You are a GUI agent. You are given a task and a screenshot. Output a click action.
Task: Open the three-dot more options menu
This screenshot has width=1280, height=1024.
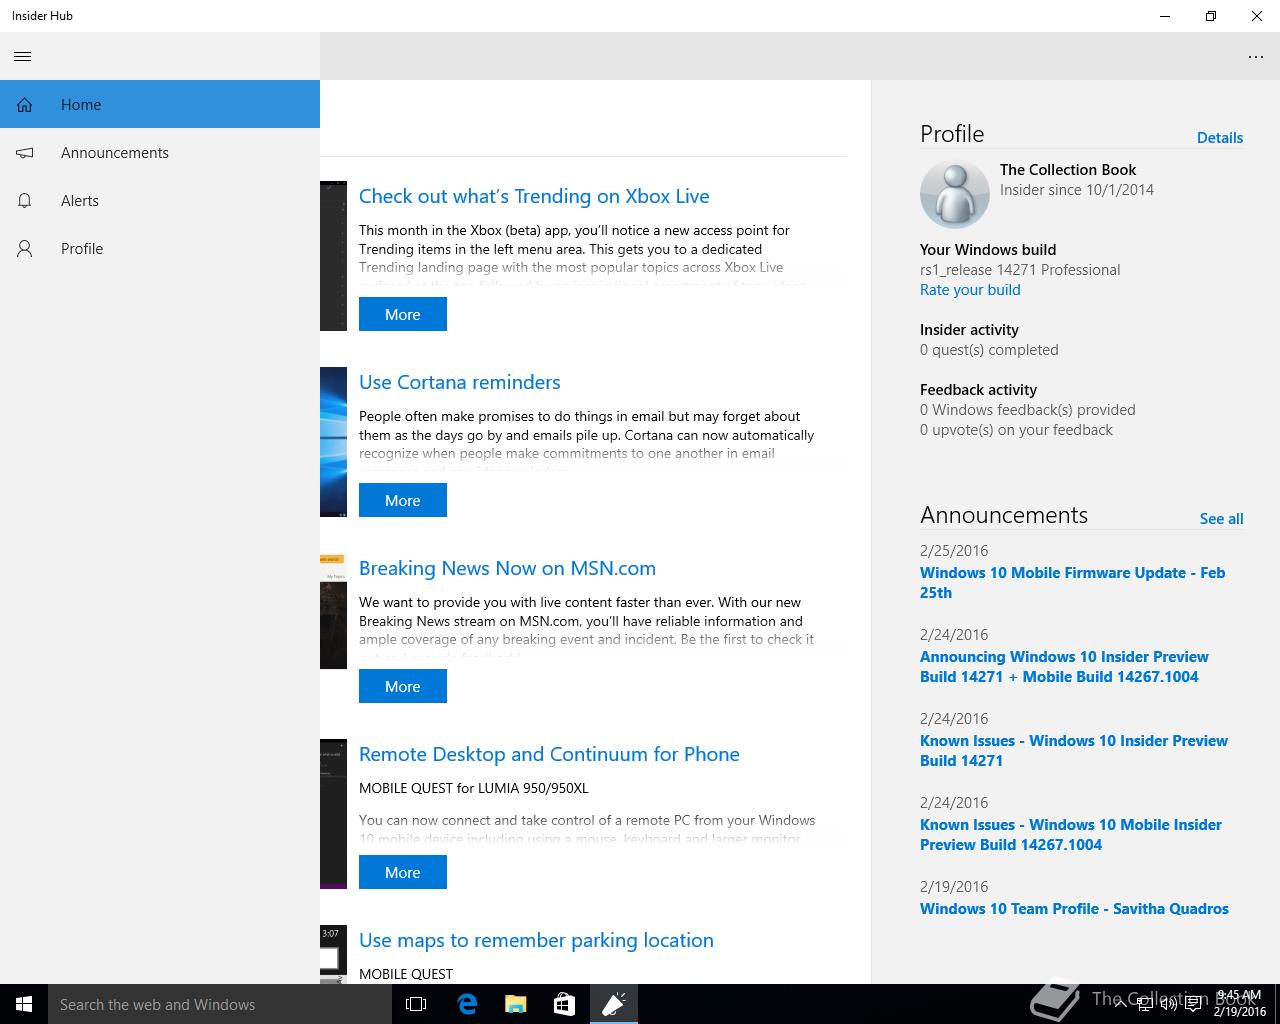(x=1255, y=57)
